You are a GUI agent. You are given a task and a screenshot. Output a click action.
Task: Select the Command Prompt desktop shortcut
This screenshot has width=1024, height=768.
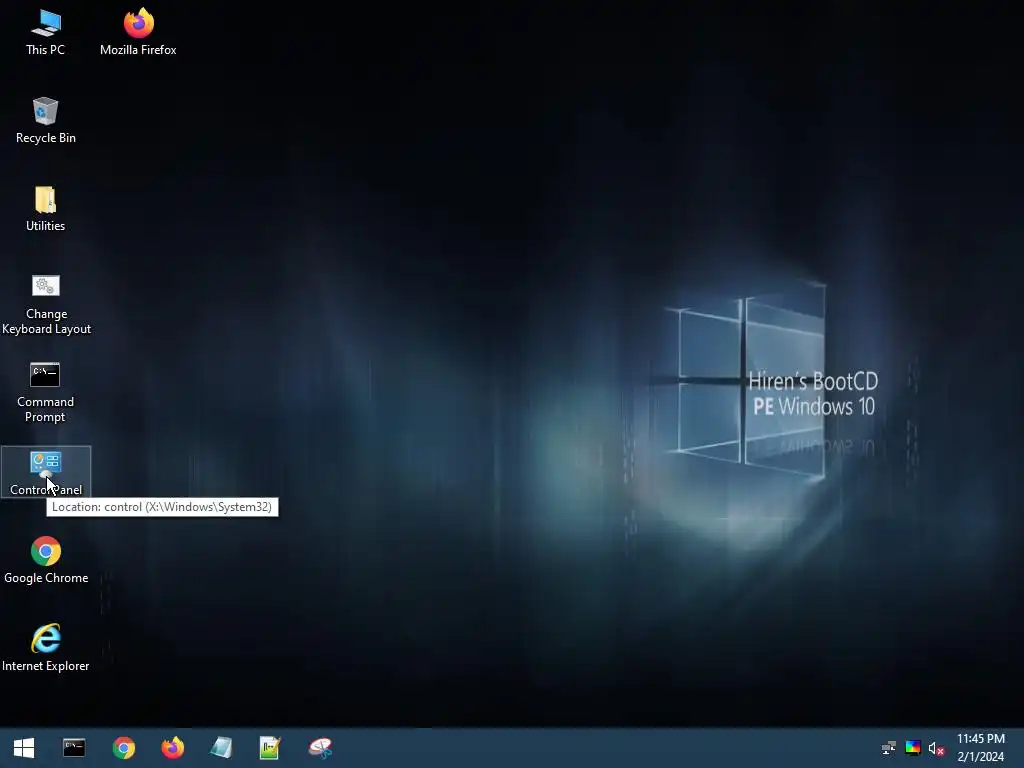click(x=46, y=392)
